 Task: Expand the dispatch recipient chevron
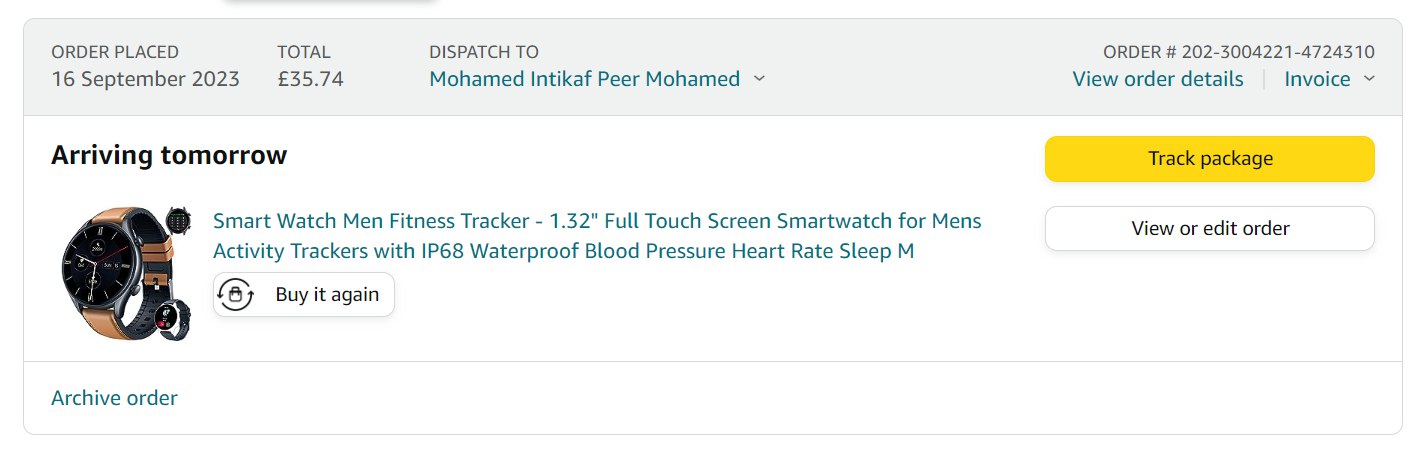point(759,79)
